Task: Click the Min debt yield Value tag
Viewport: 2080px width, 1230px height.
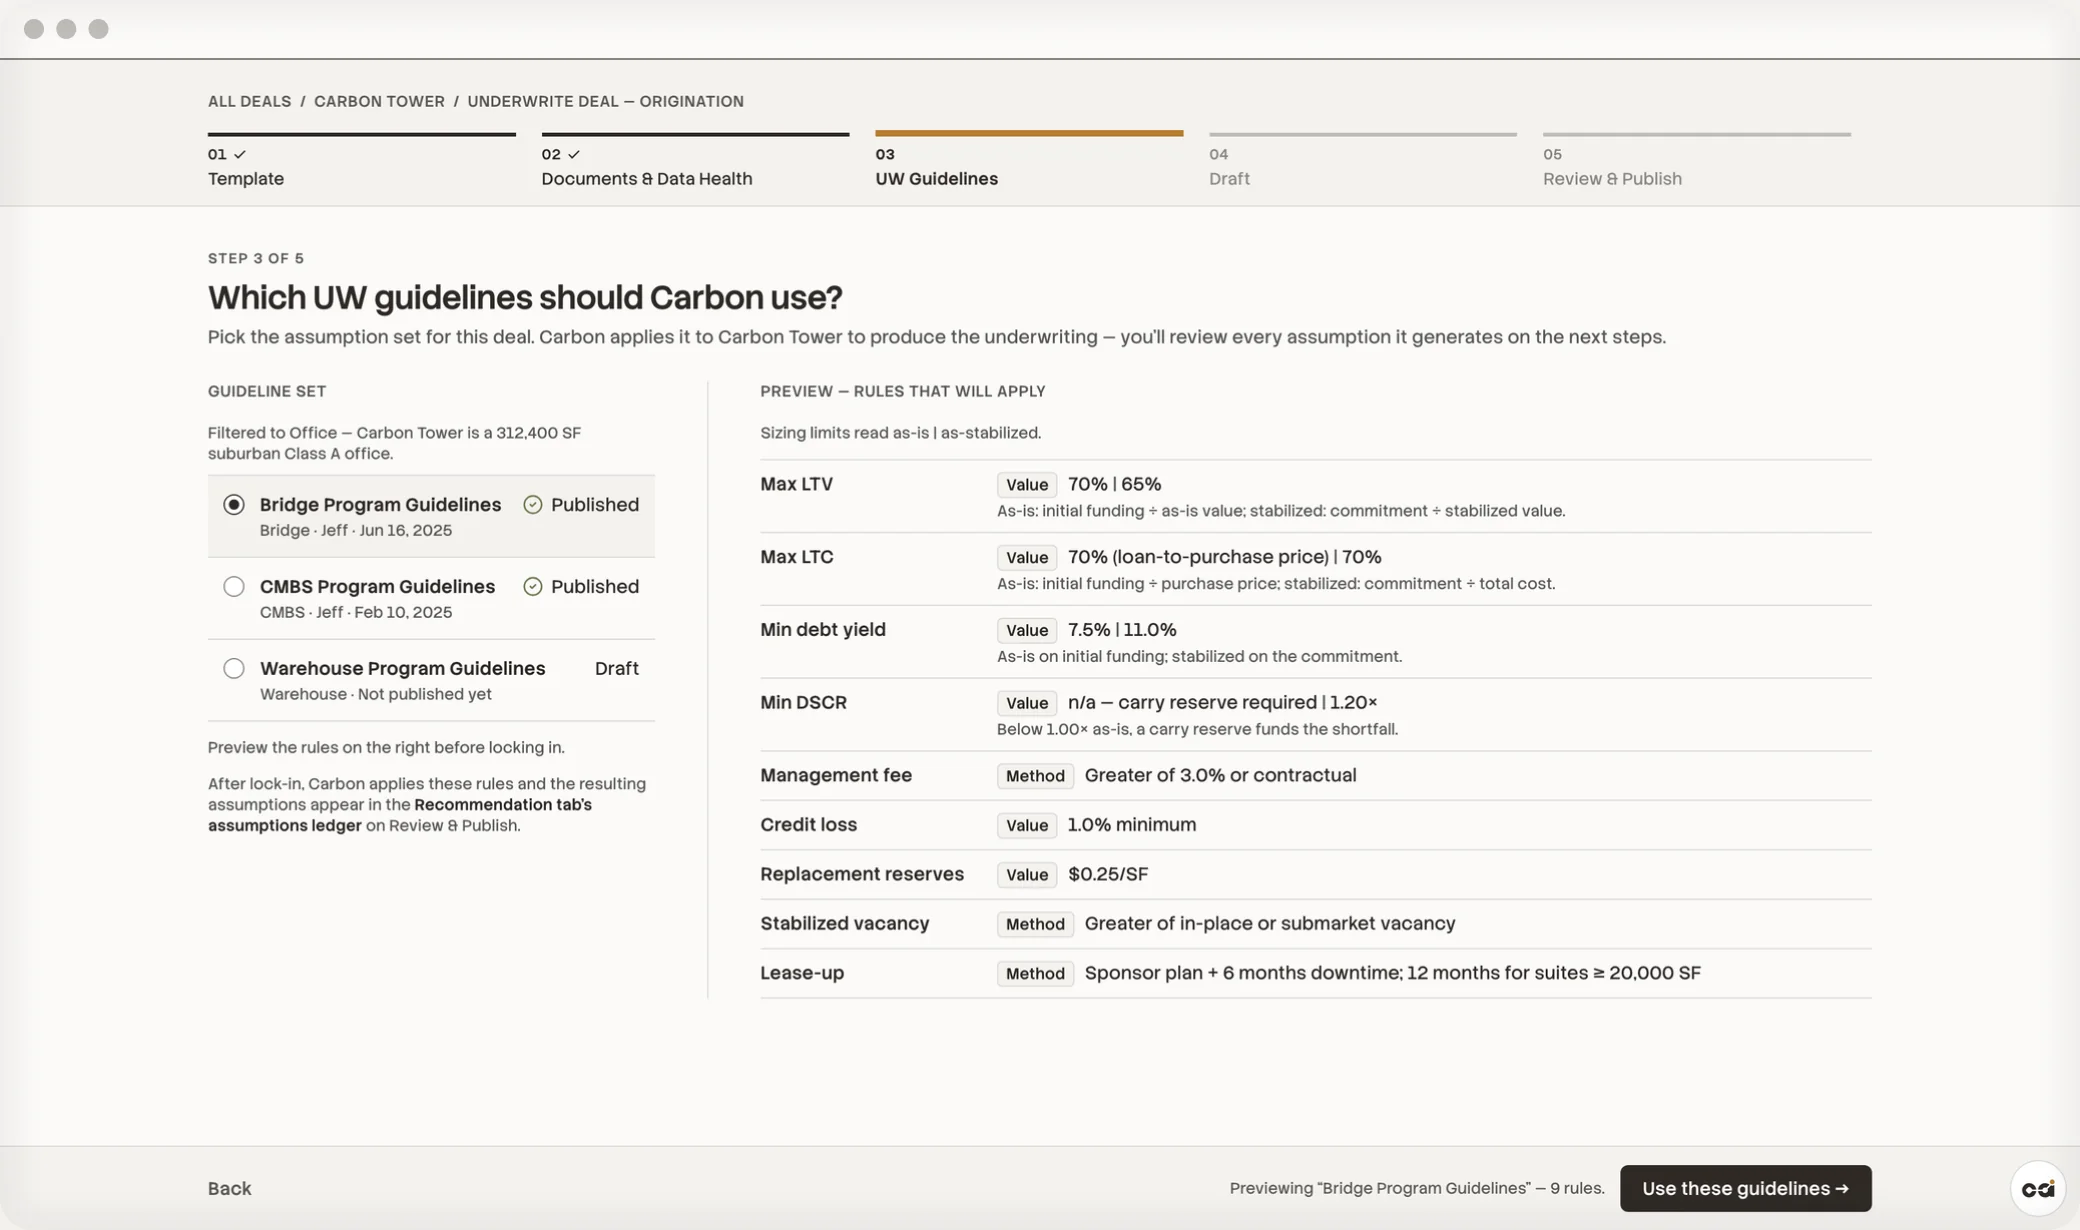Action: [1027, 631]
